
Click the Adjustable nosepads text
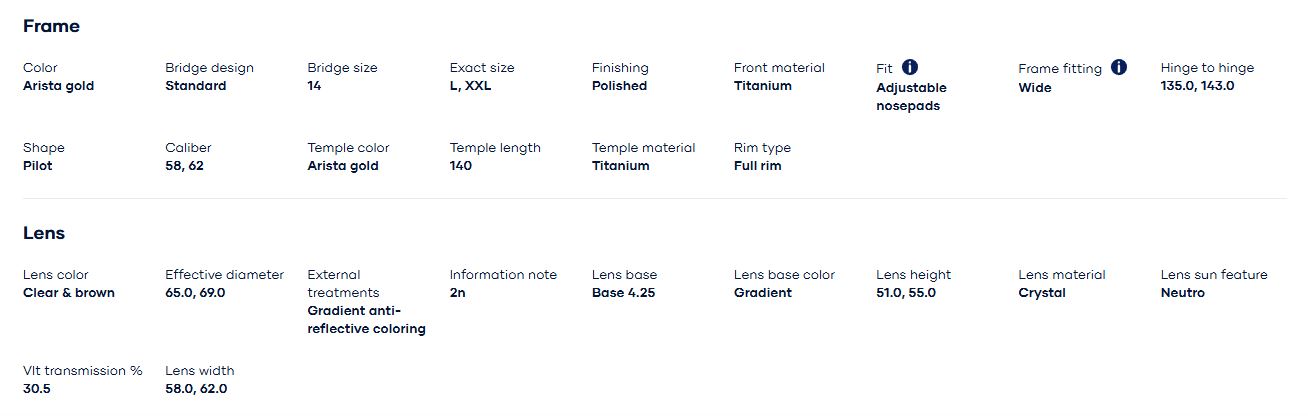click(x=911, y=97)
